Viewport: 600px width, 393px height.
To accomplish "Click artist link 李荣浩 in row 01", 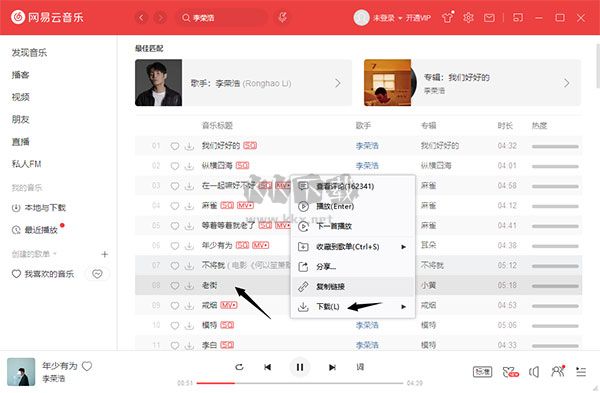I will pyautogui.click(x=367, y=146).
